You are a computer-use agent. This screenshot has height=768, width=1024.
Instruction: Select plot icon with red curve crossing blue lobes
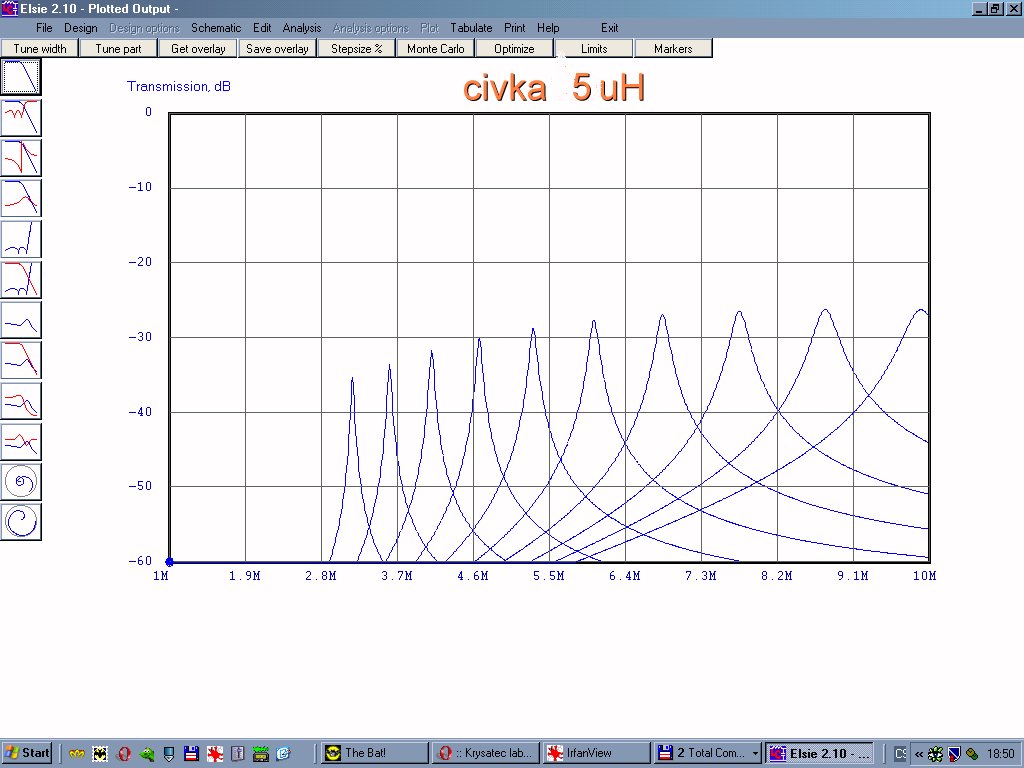point(21,280)
